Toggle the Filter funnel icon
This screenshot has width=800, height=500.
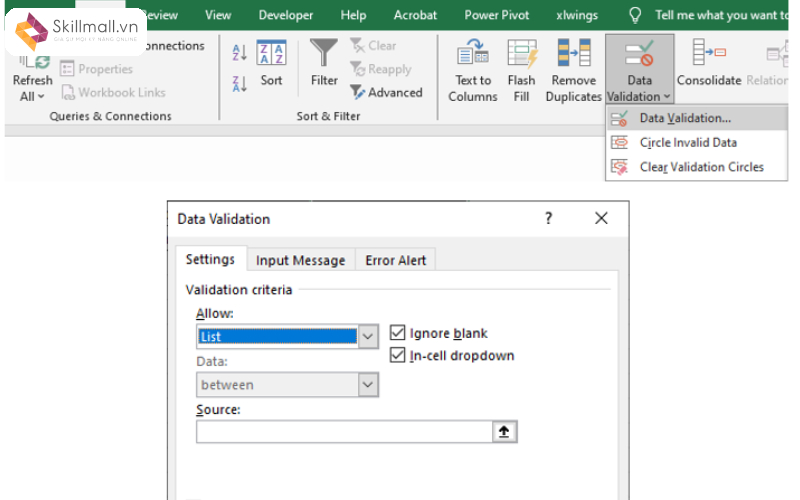pyautogui.click(x=324, y=63)
